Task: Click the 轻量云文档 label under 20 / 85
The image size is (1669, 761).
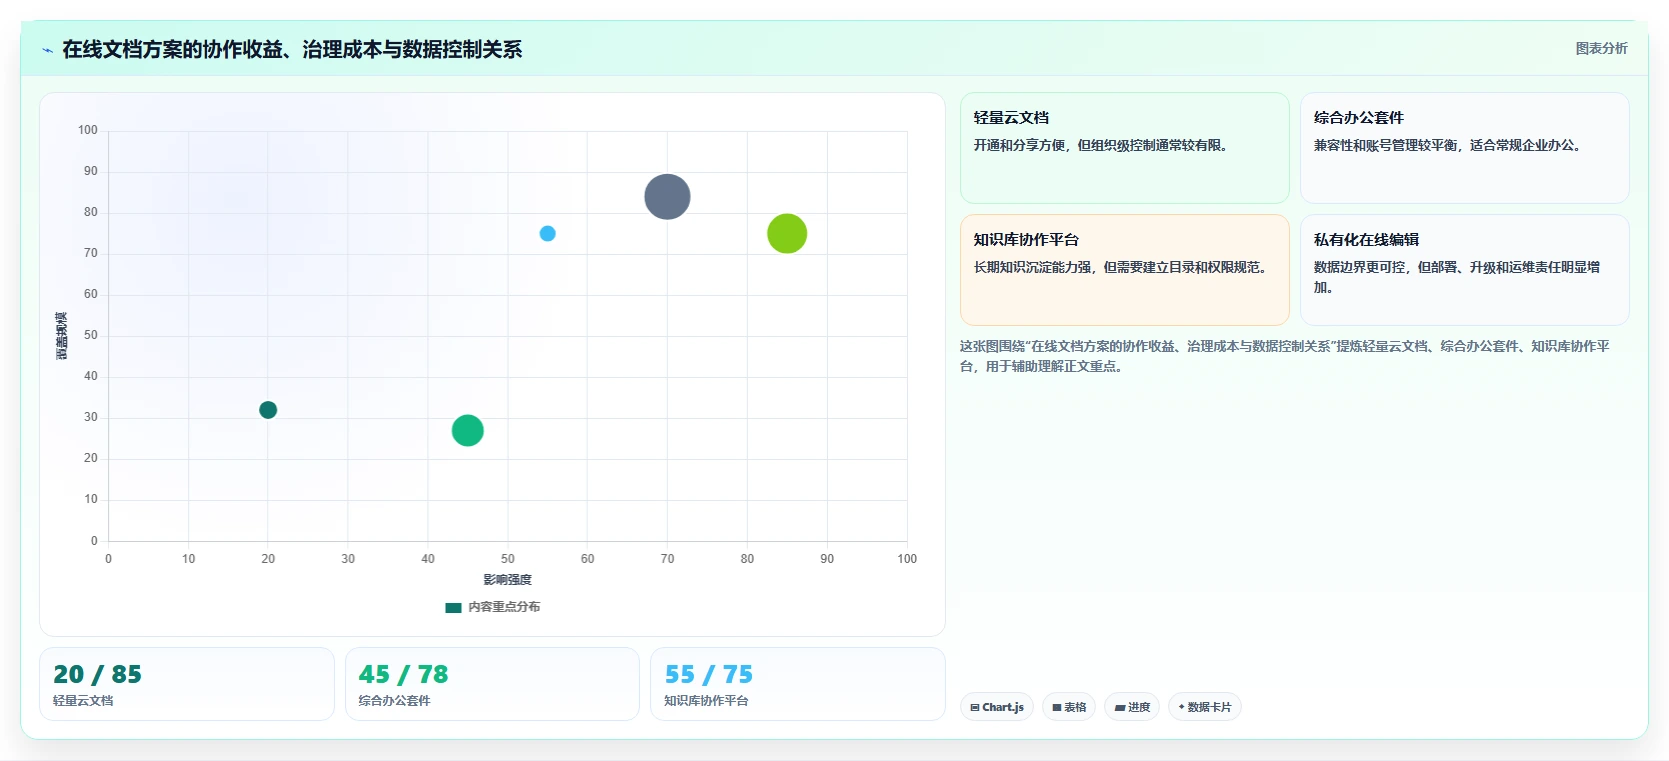Action: [83, 701]
